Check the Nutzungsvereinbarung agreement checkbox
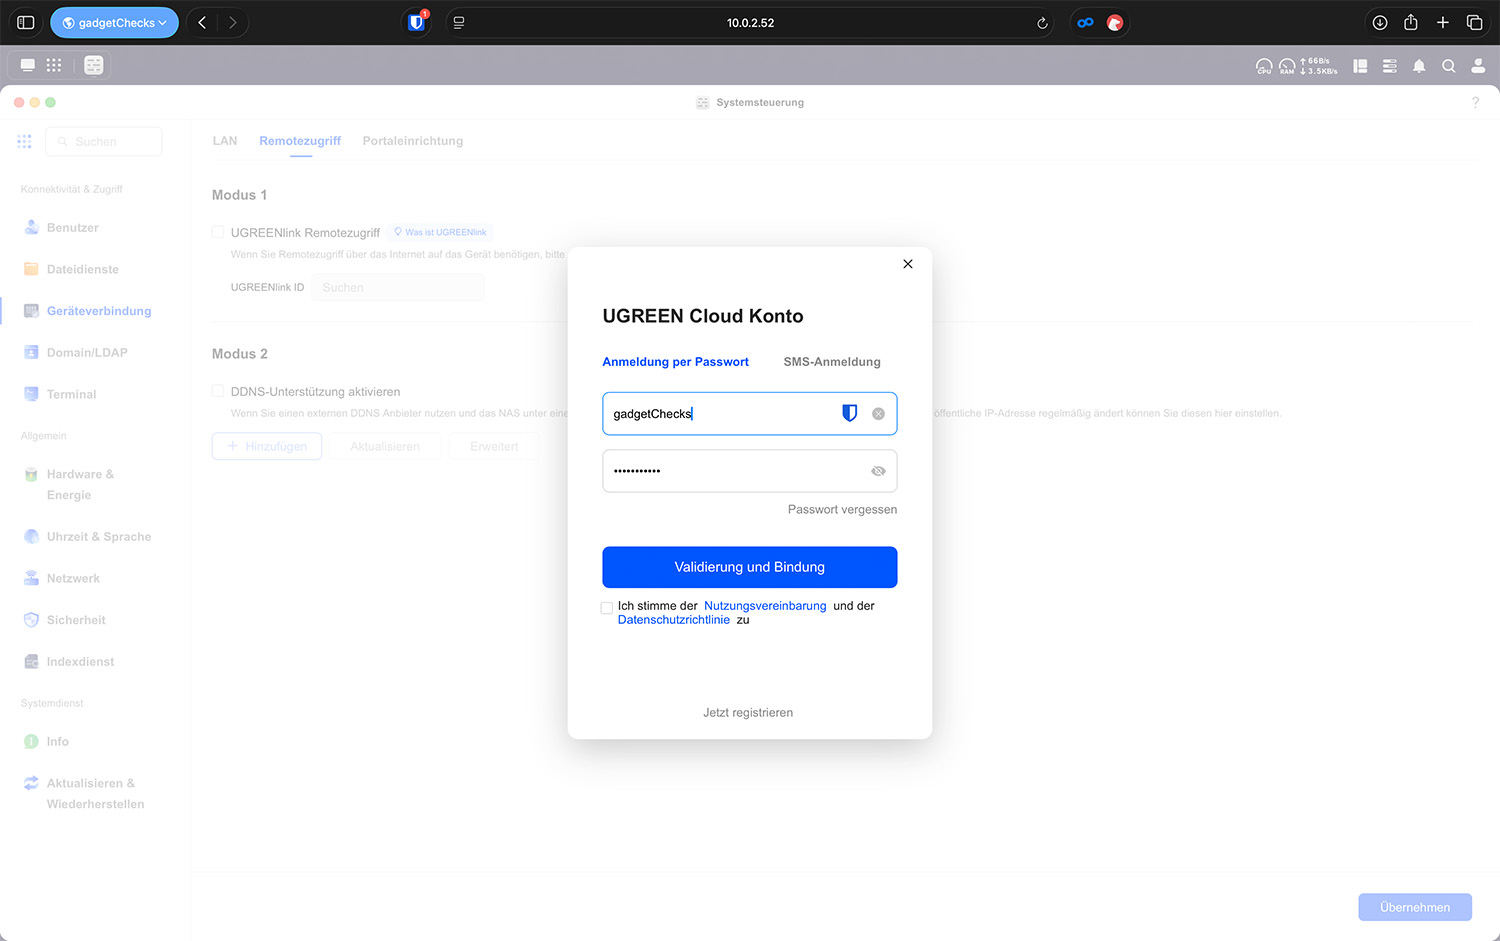The image size is (1500, 941). coord(607,607)
